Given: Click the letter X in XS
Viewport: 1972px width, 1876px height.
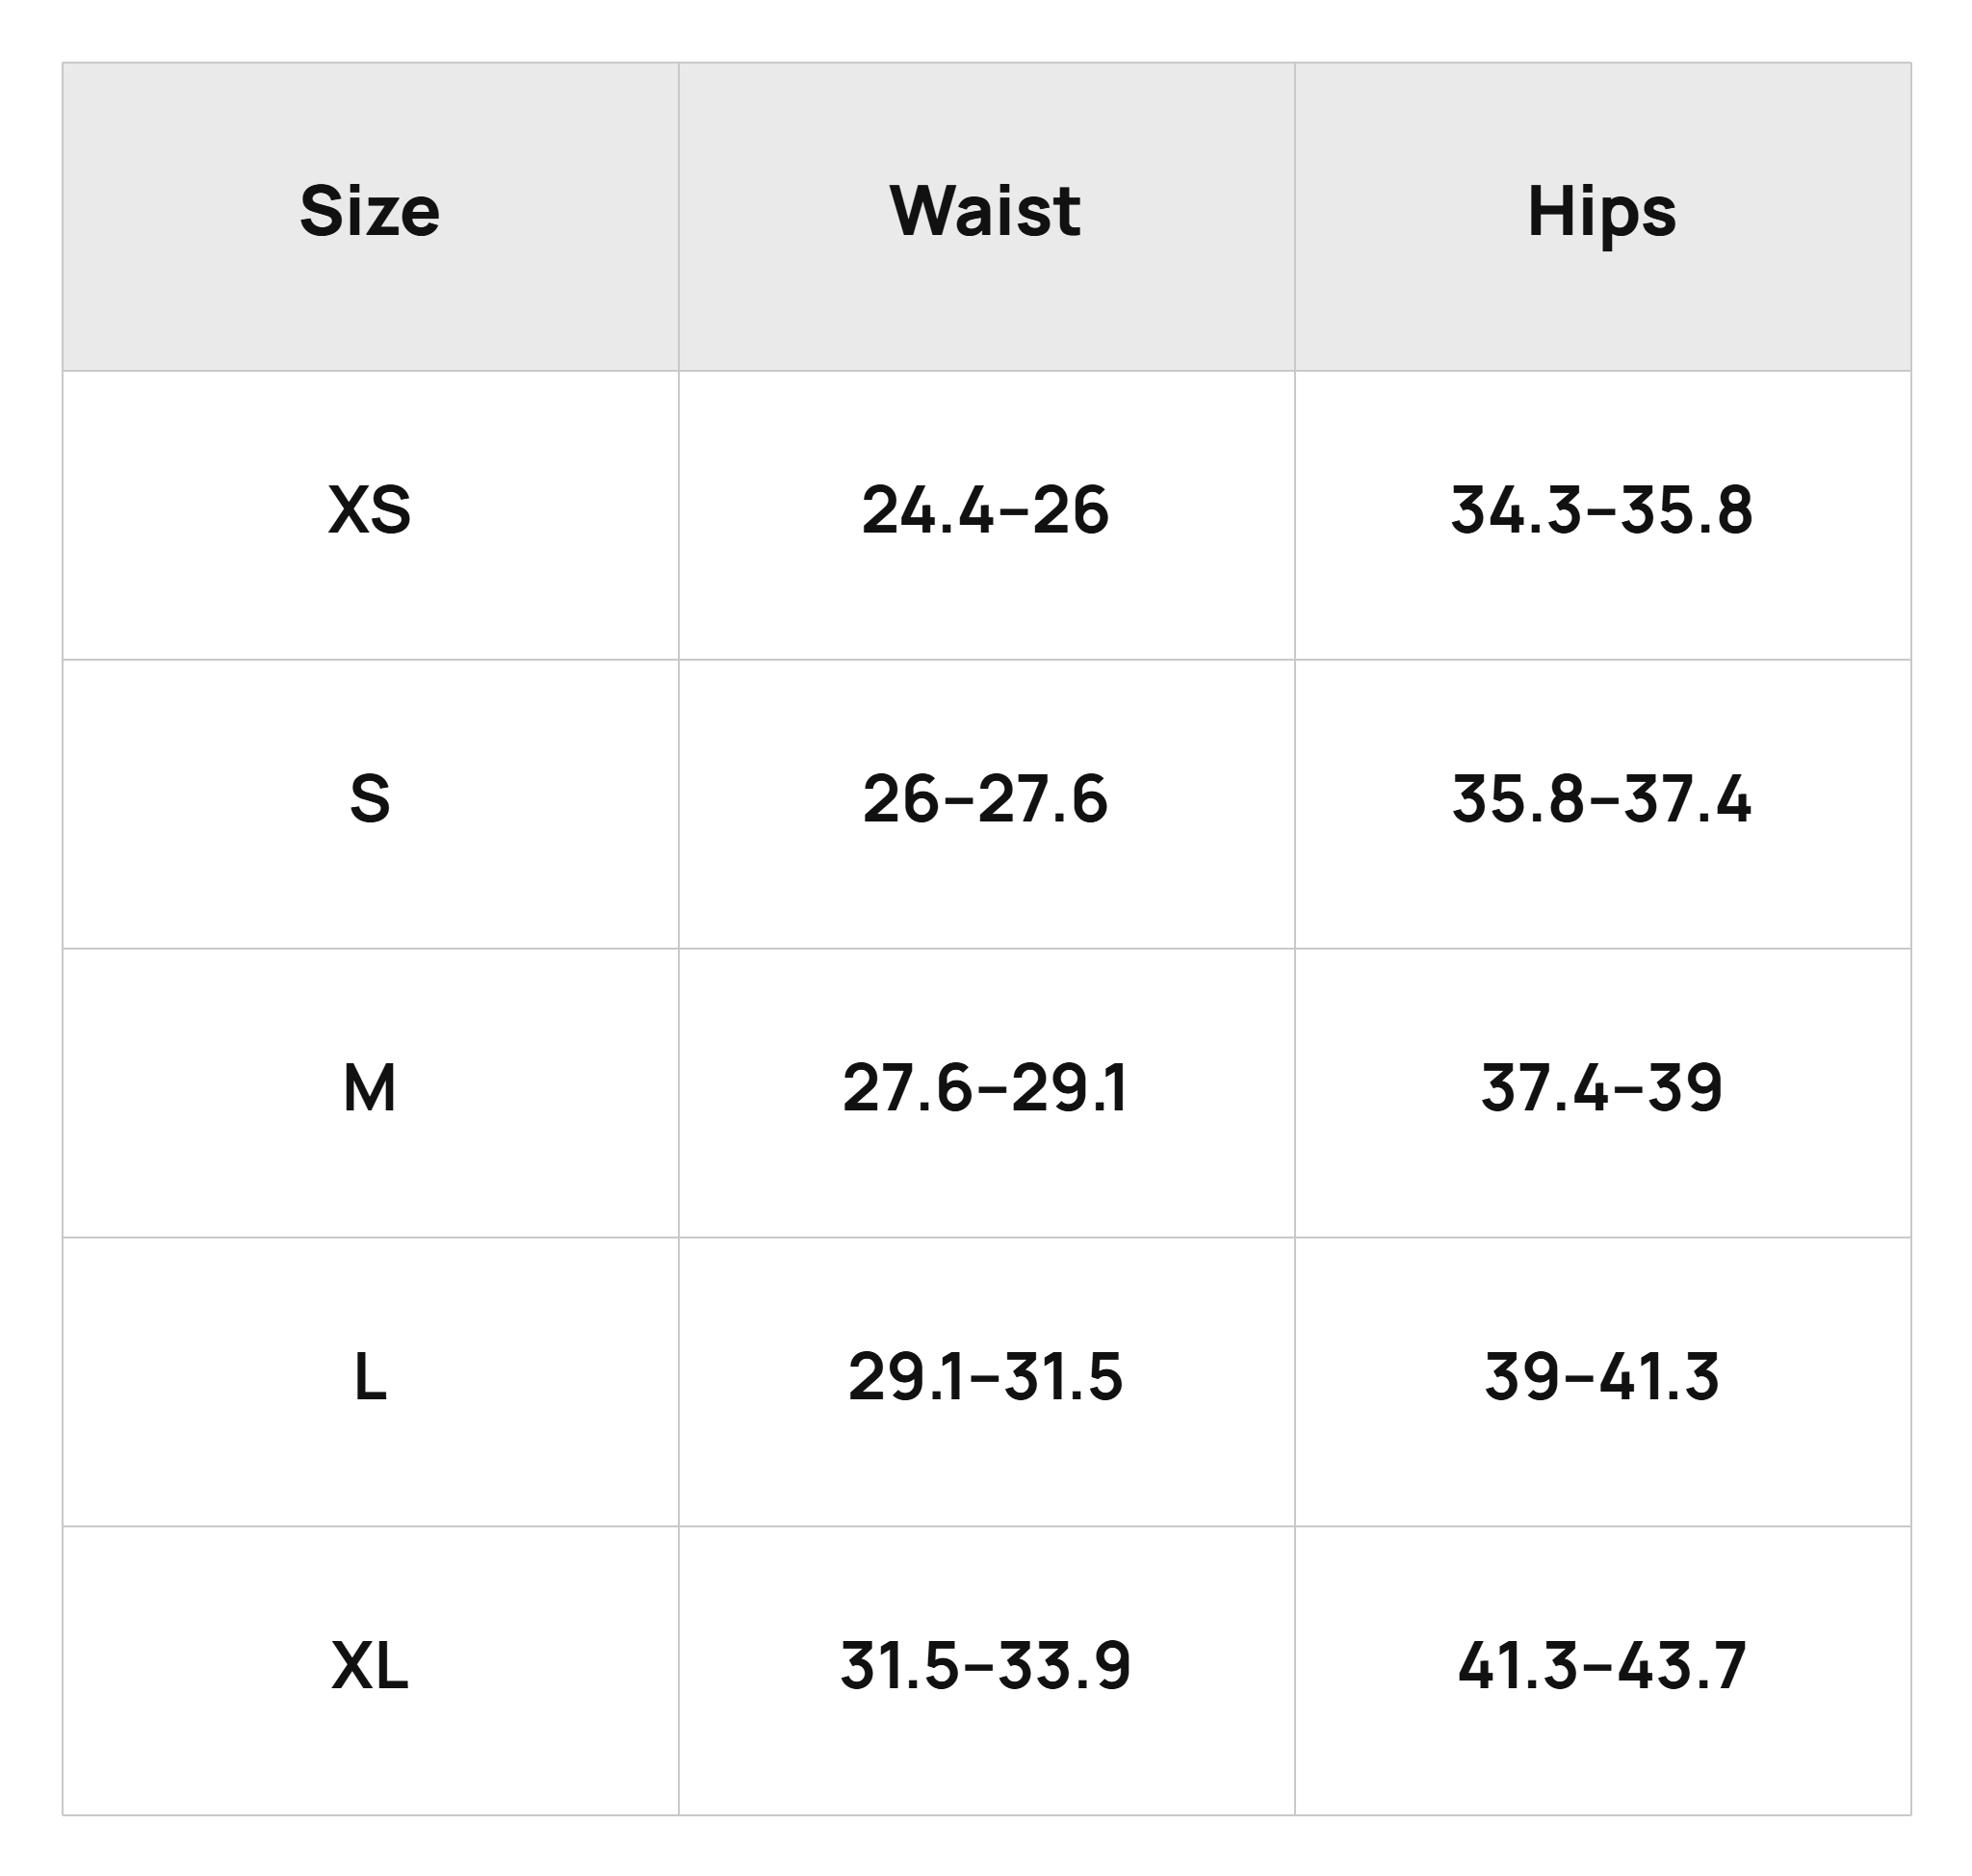Looking at the screenshot, I should 348,511.
